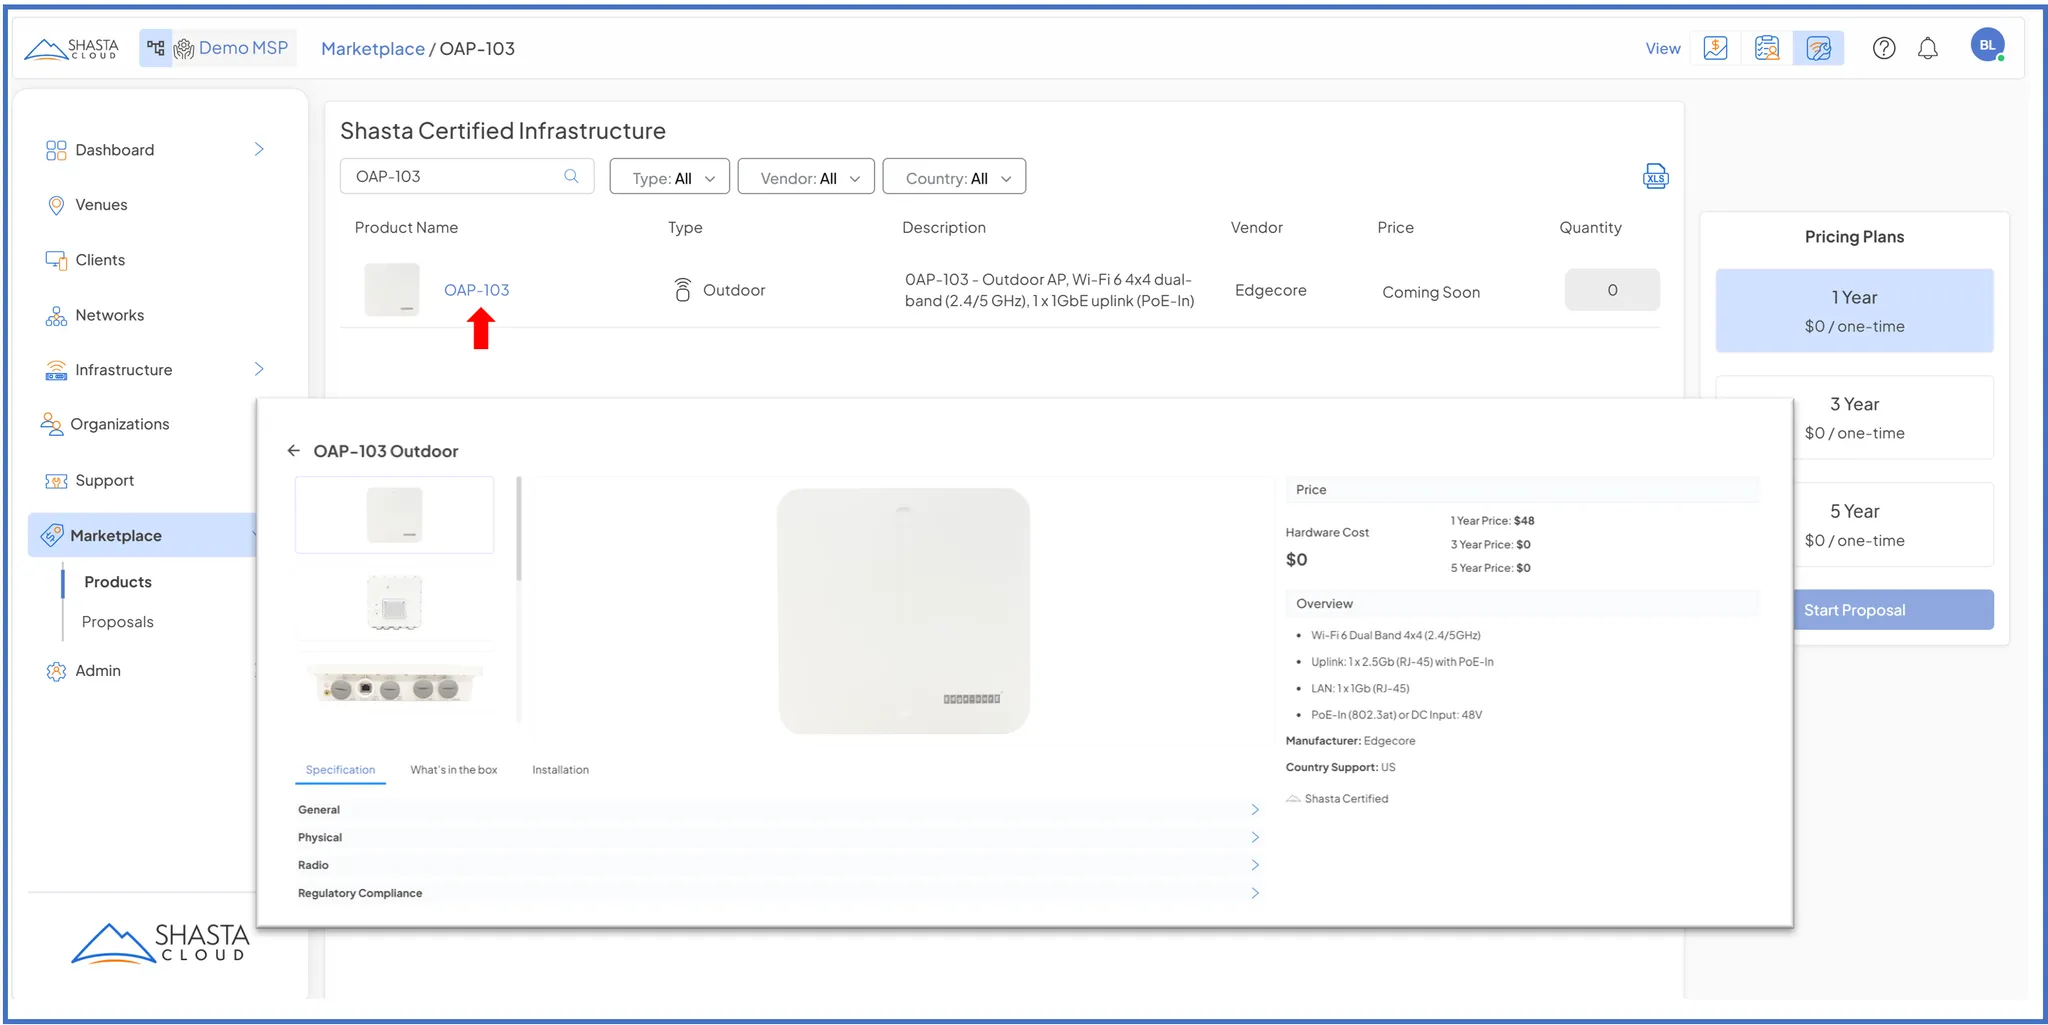Select the 3 Year pricing plan
The image size is (2048, 1025).
click(1854, 418)
